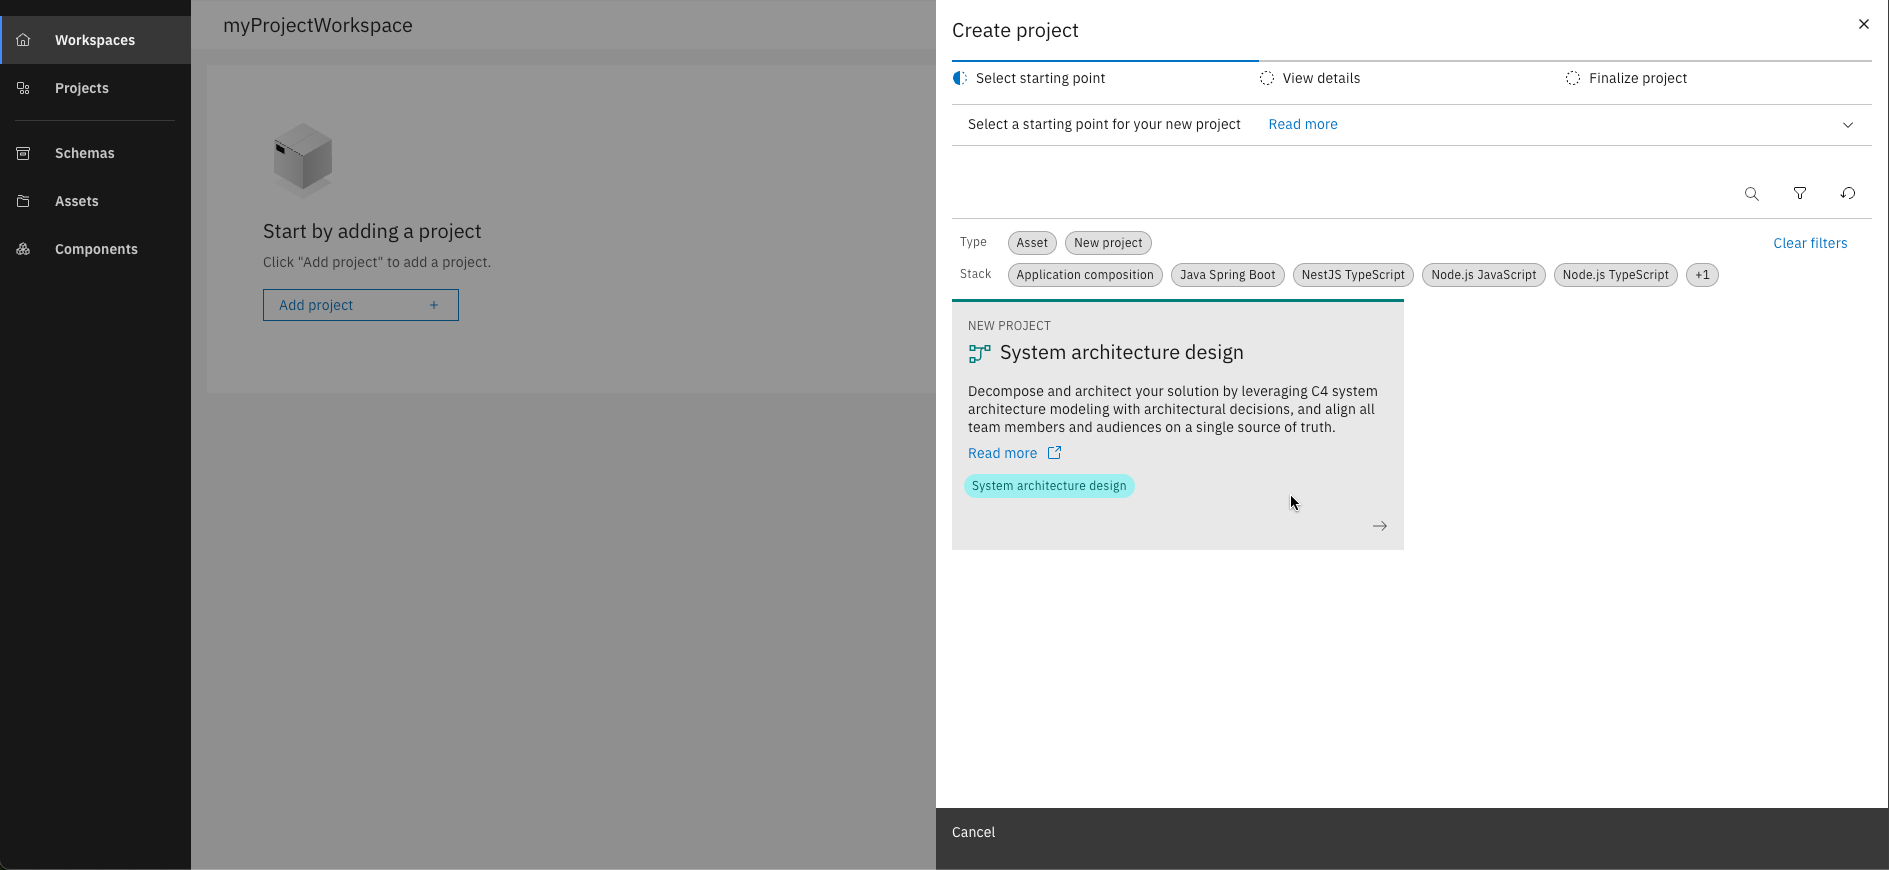Close the Create project panel
1889x870 pixels.
pyautogui.click(x=1863, y=24)
